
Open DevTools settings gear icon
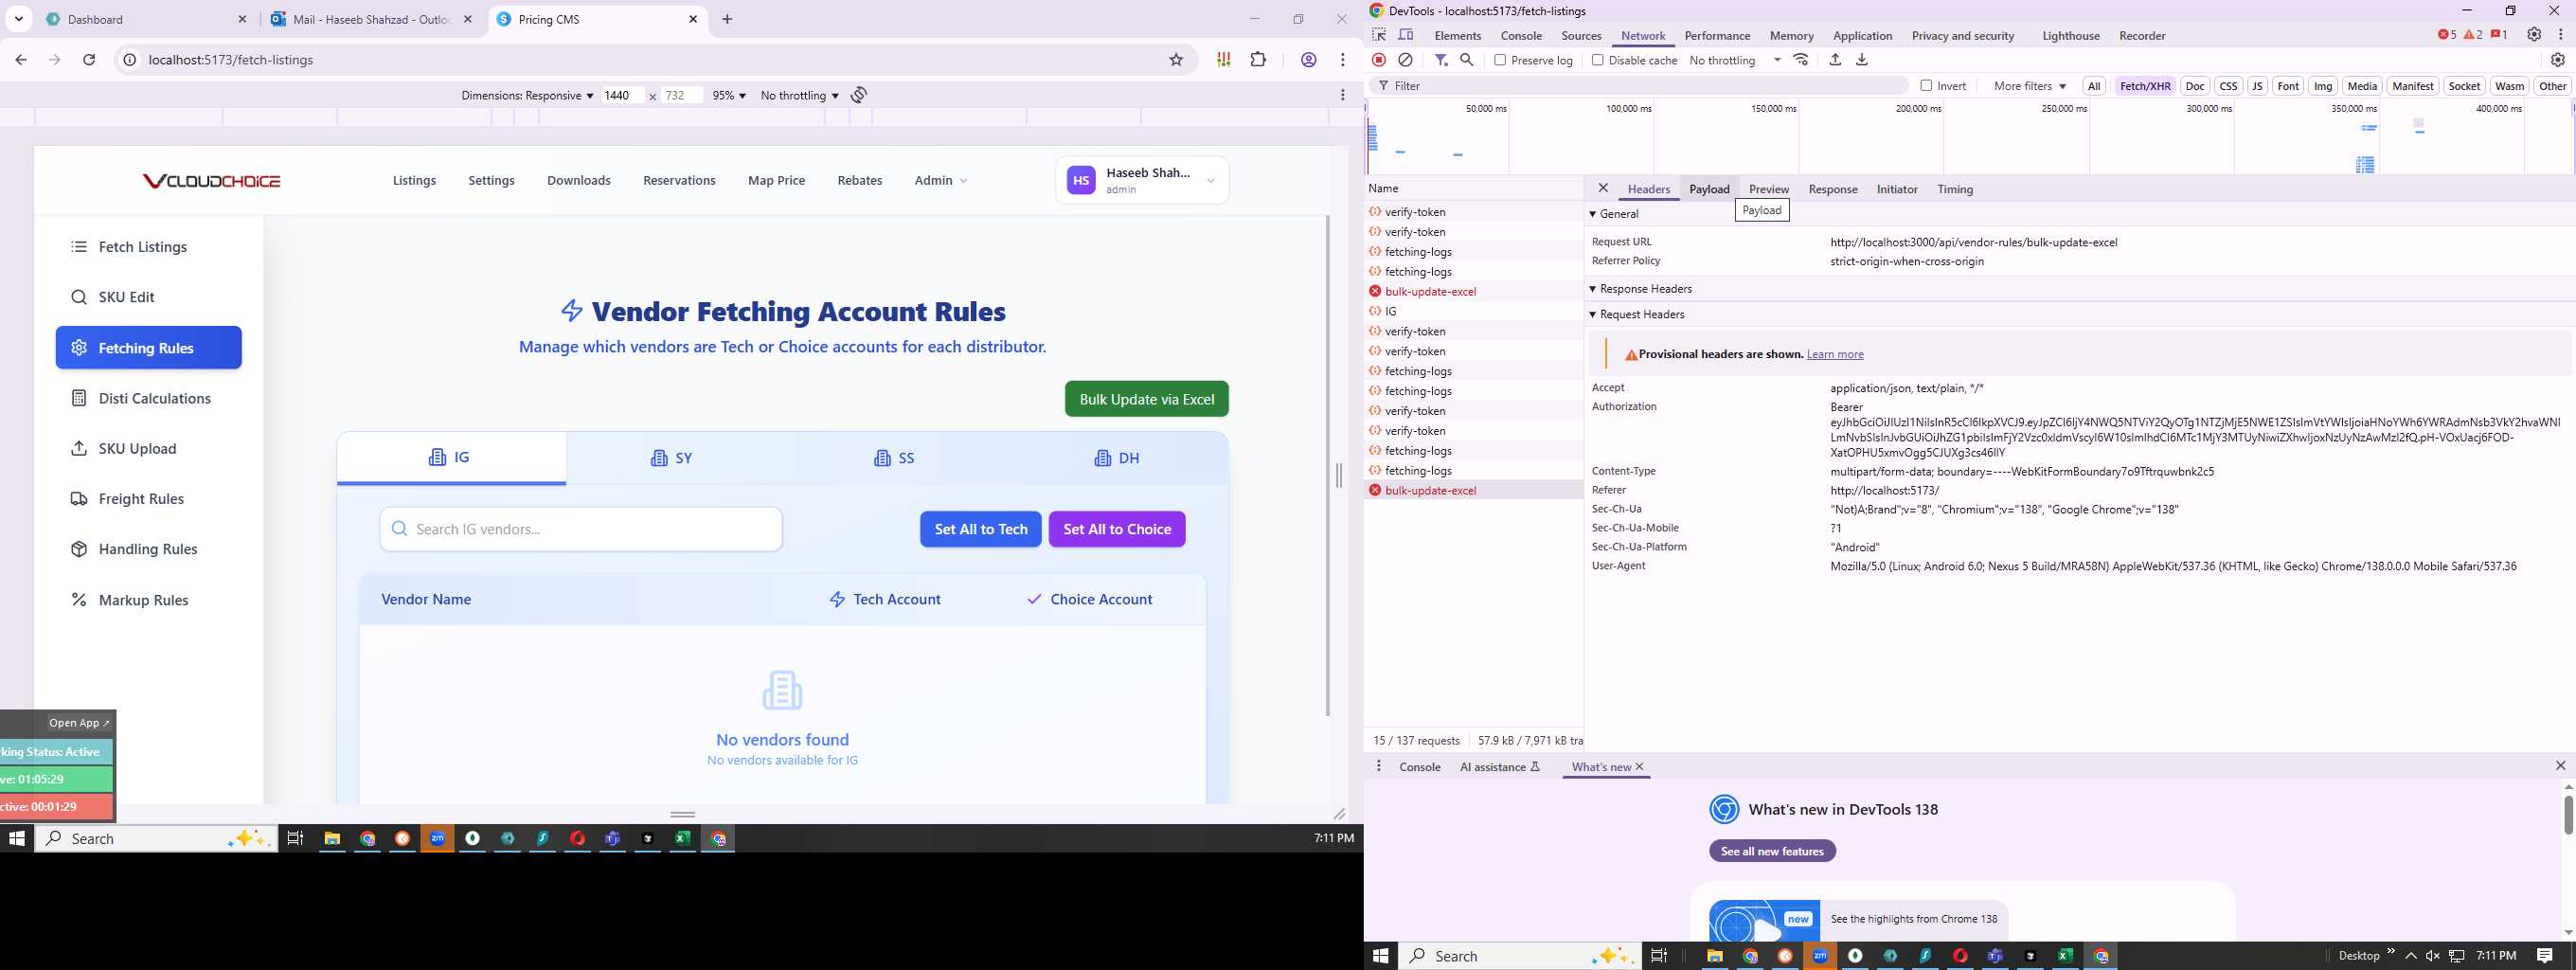(2534, 35)
